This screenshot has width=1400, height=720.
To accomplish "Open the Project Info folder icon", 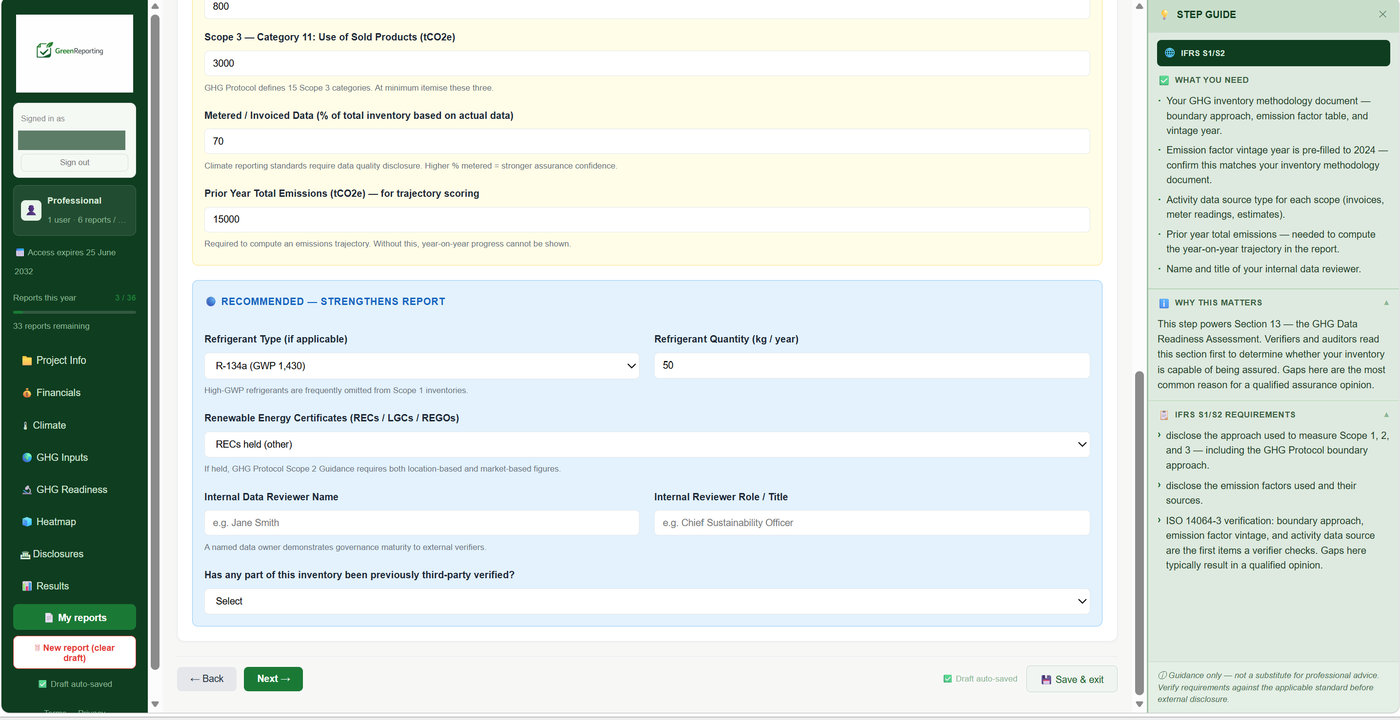I will pyautogui.click(x=27, y=361).
